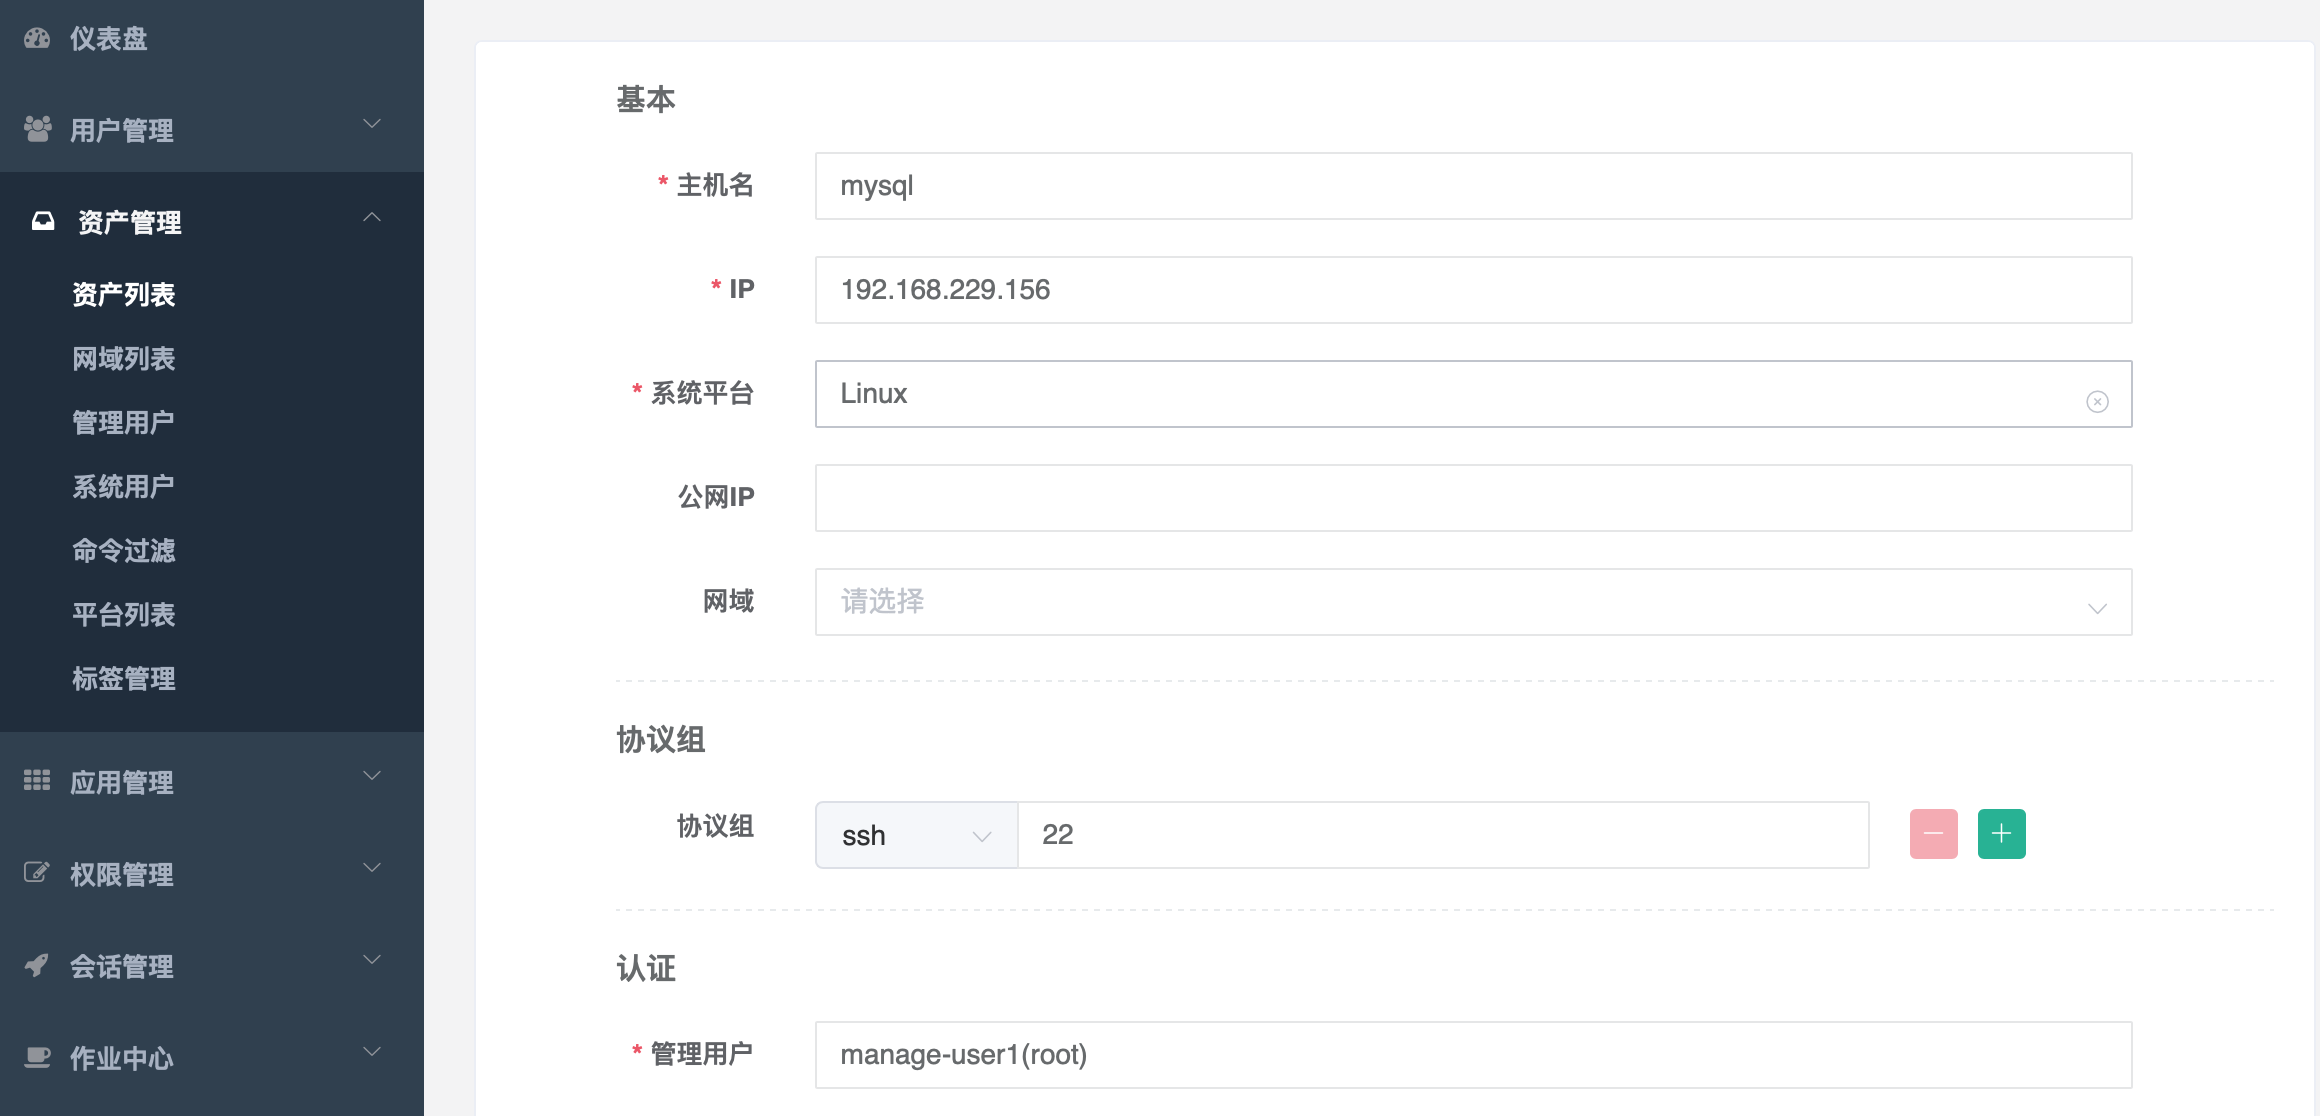
Task: Click the 应用管理 grid icon
Action: point(37,780)
